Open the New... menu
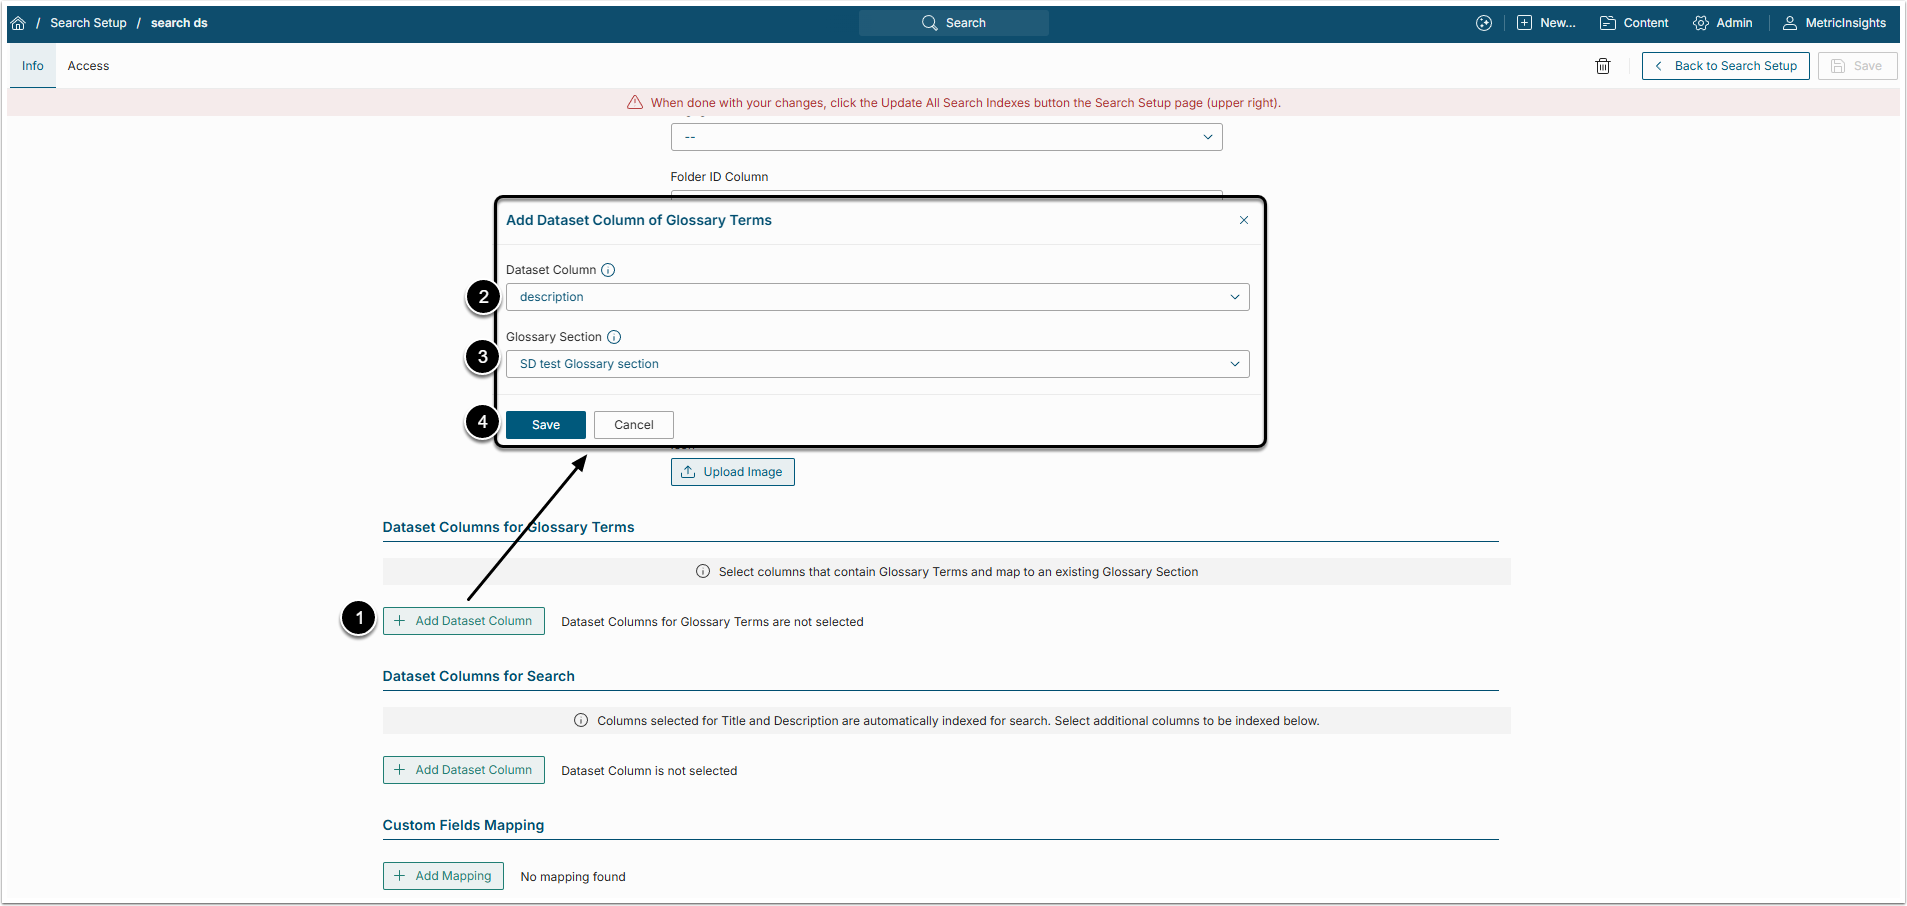The image size is (1907, 906). pyautogui.click(x=1546, y=23)
